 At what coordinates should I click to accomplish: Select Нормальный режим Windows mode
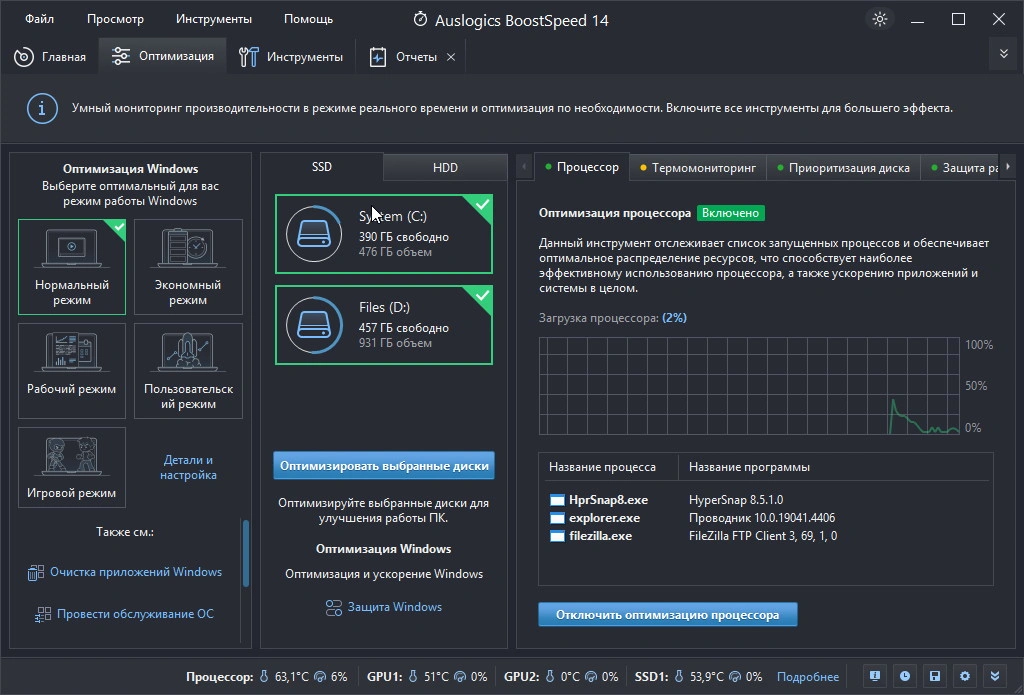click(x=72, y=267)
